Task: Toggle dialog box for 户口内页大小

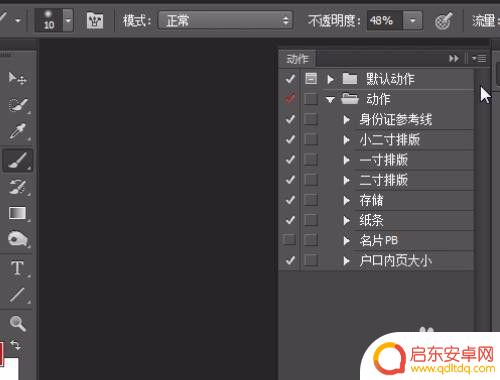Action: click(x=311, y=260)
